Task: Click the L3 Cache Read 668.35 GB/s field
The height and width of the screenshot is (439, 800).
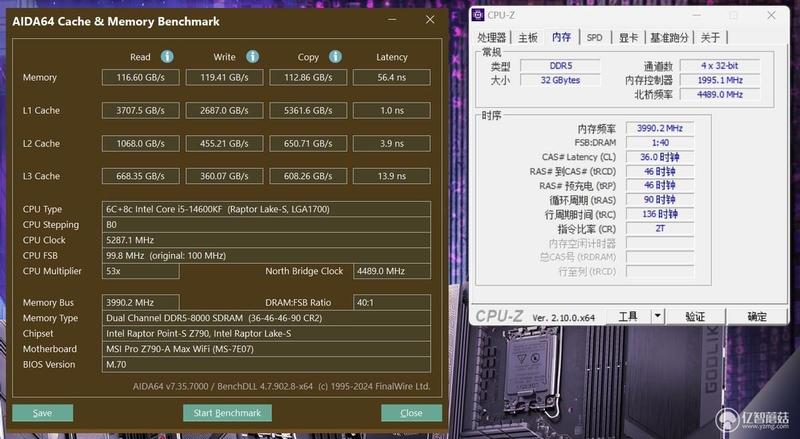Action: point(140,176)
